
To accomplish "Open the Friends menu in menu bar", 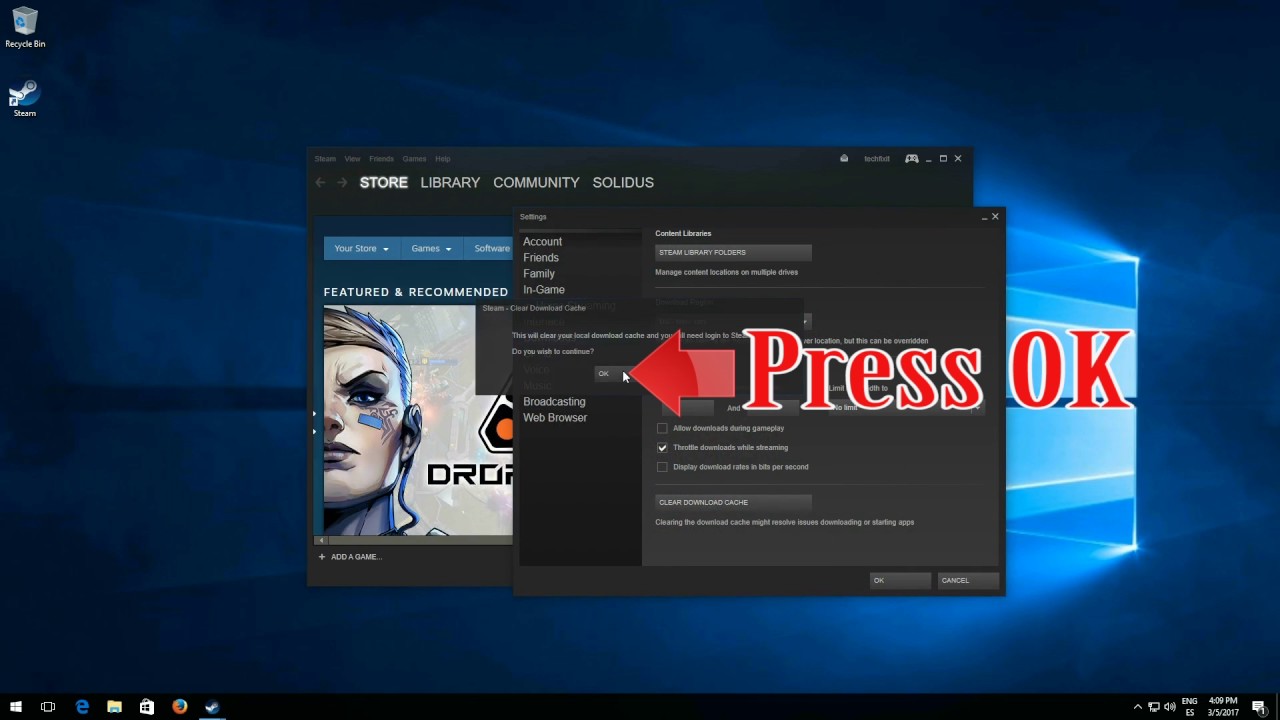I will [x=381, y=159].
